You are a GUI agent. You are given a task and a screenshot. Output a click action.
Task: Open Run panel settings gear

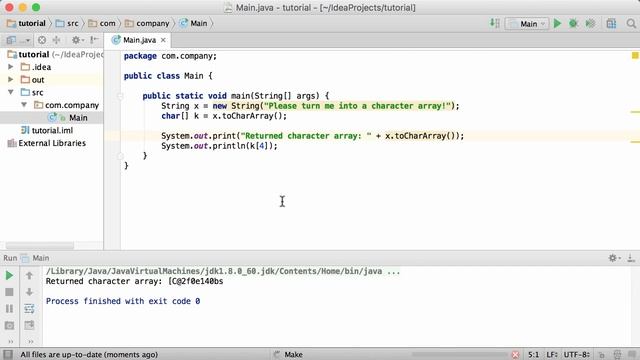[614, 258]
